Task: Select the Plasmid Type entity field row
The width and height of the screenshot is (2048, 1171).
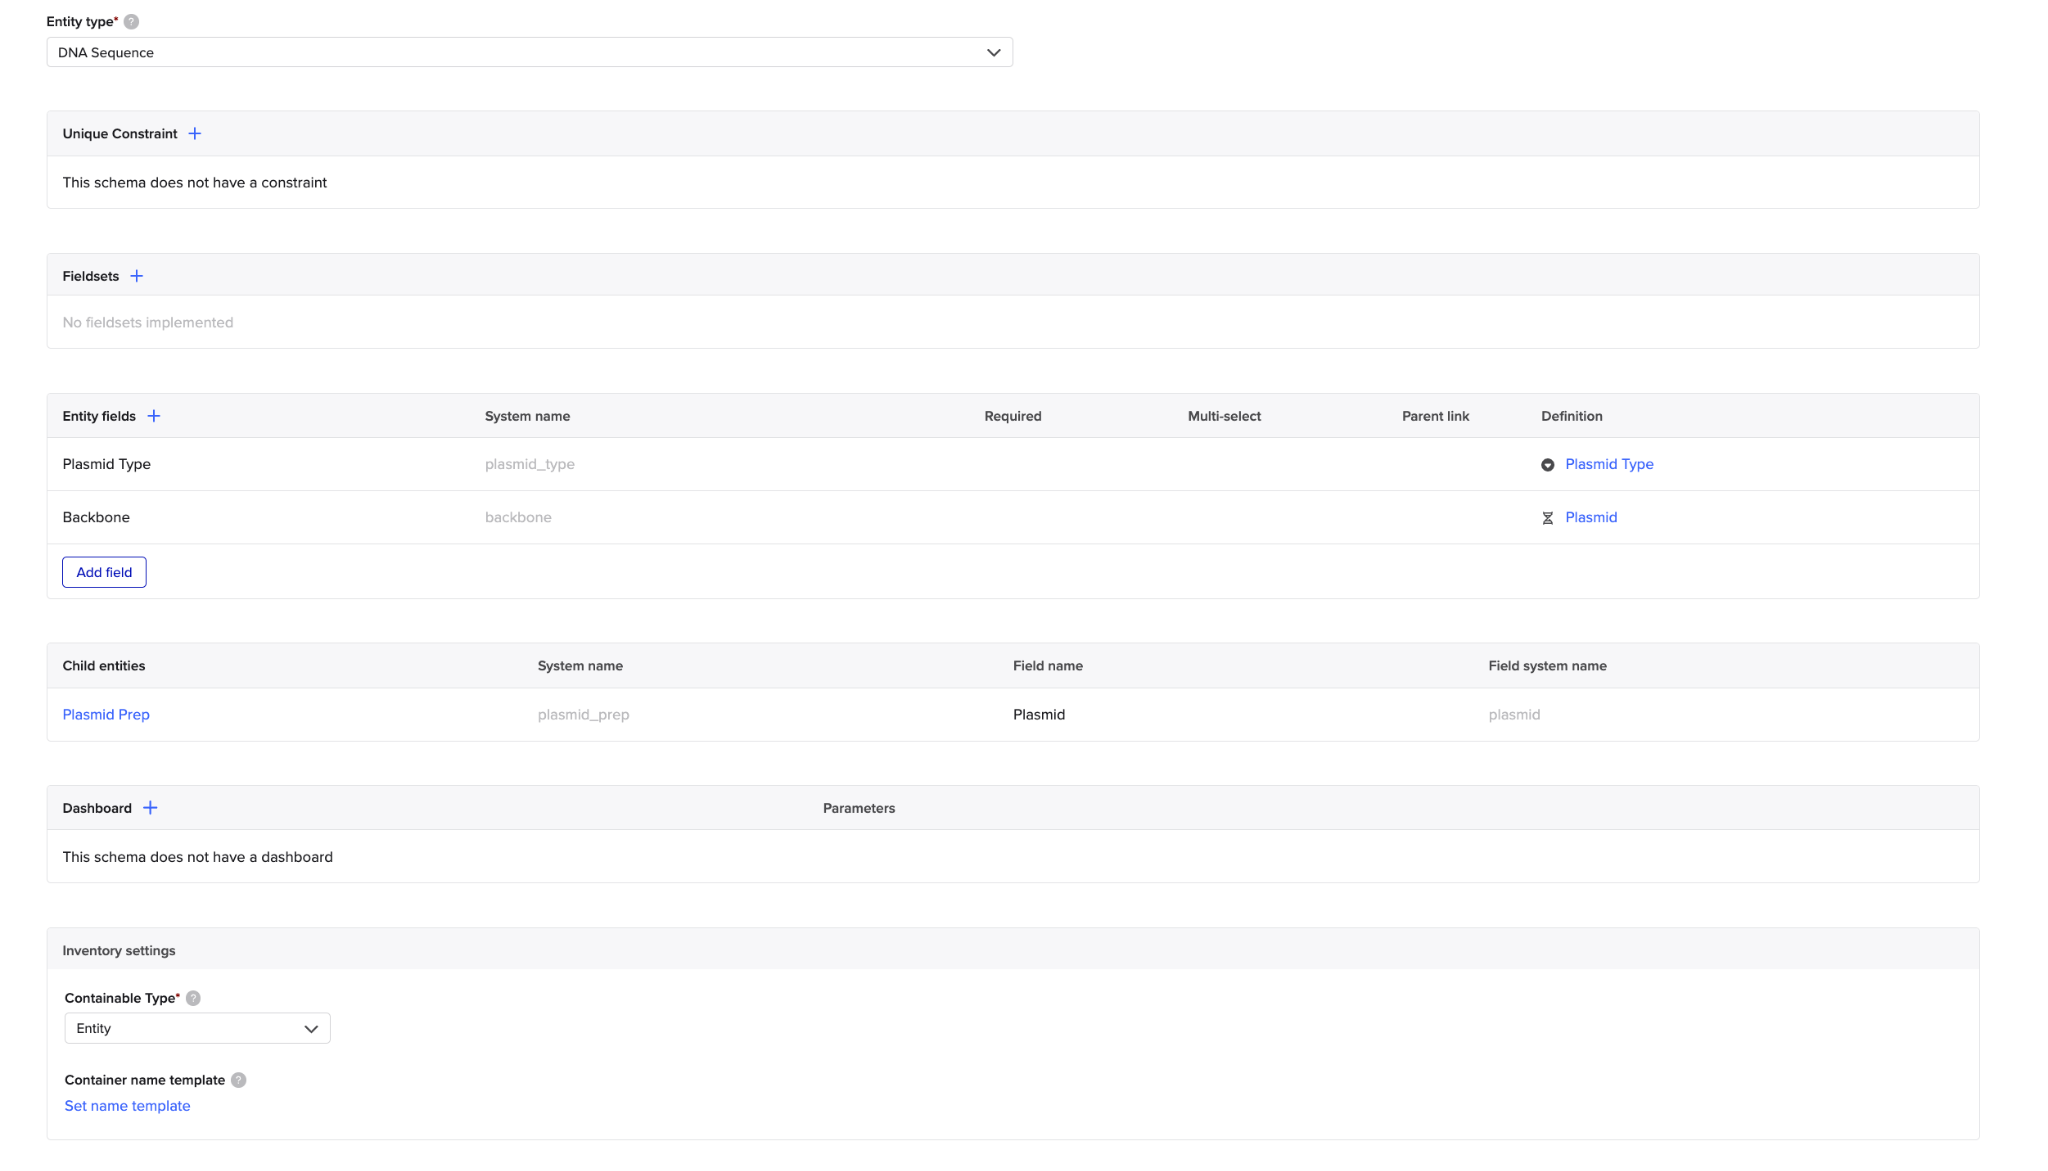Action: click(x=107, y=464)
